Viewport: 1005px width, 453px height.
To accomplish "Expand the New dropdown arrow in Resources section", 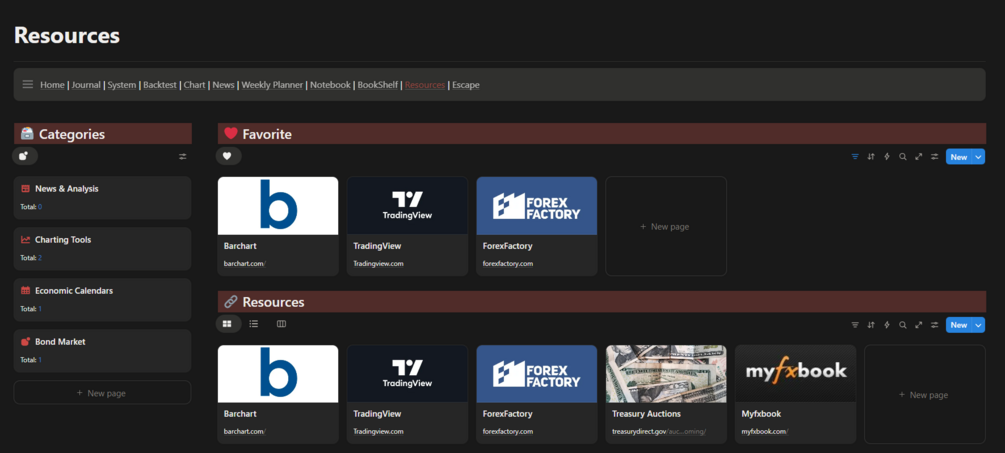I will [x=978, y=325].
